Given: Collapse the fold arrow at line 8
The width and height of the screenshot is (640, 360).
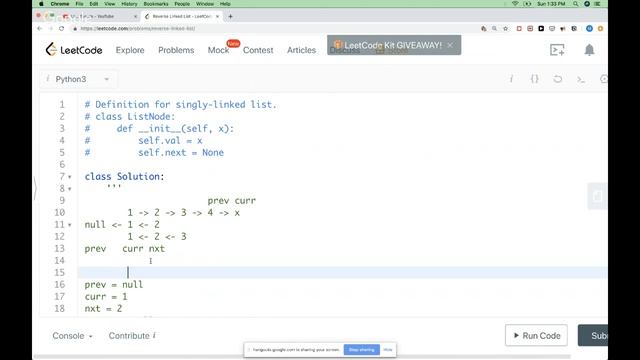Looking at the screenshot, I should coord(70,189).
